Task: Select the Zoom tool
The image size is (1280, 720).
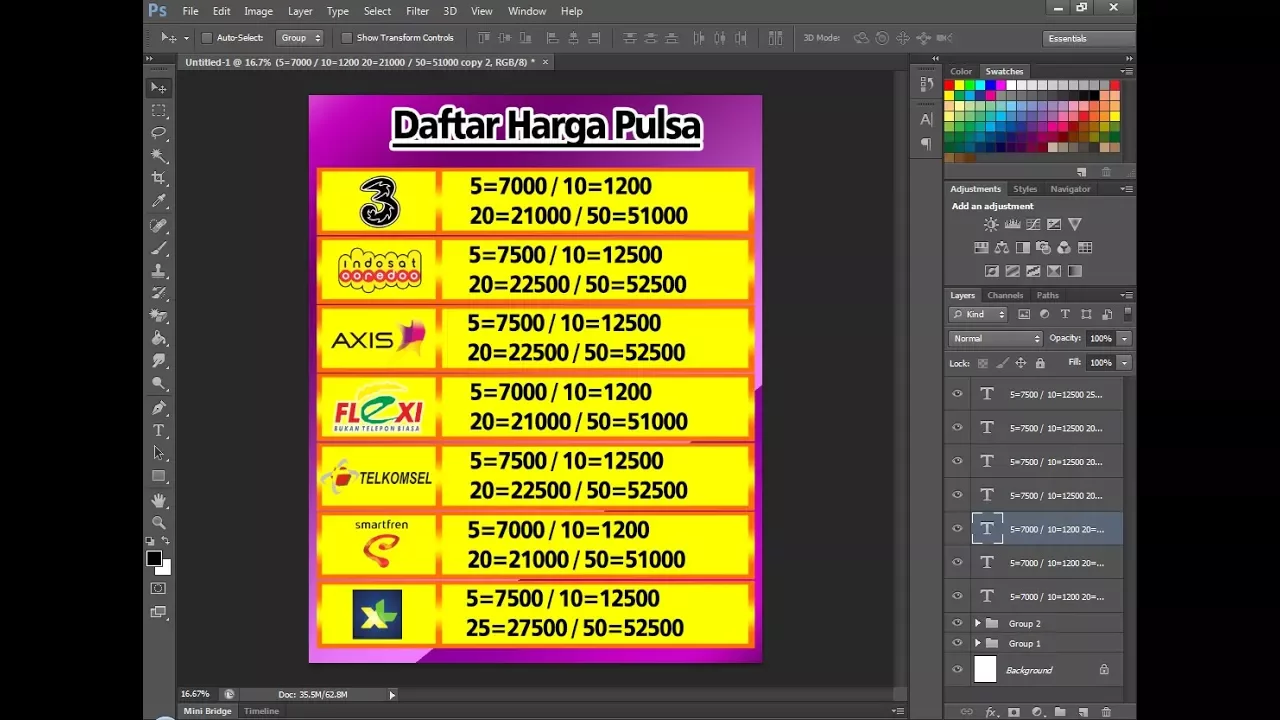Action: point(159,522)
